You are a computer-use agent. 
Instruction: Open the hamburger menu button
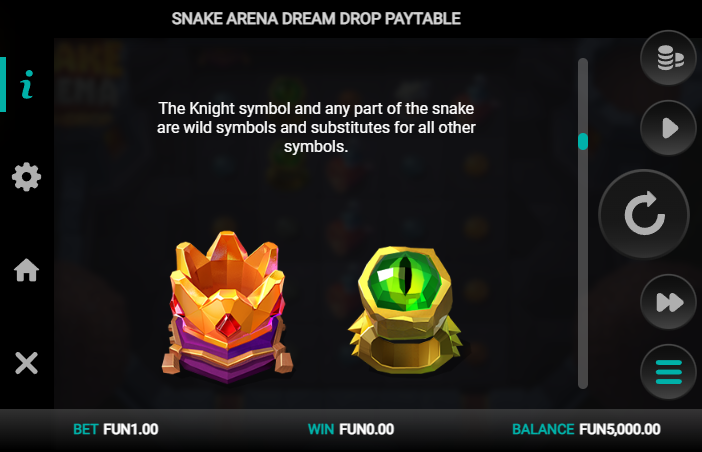pos(668,372)
